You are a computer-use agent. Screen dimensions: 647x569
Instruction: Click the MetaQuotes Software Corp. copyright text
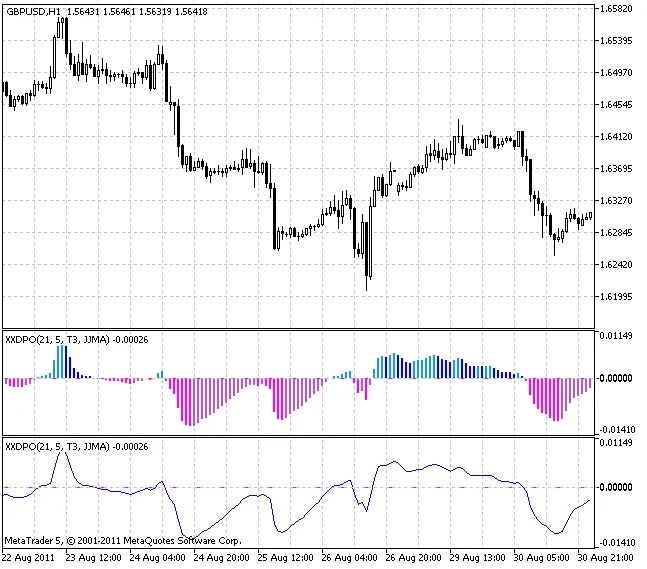tap(123, 541)
